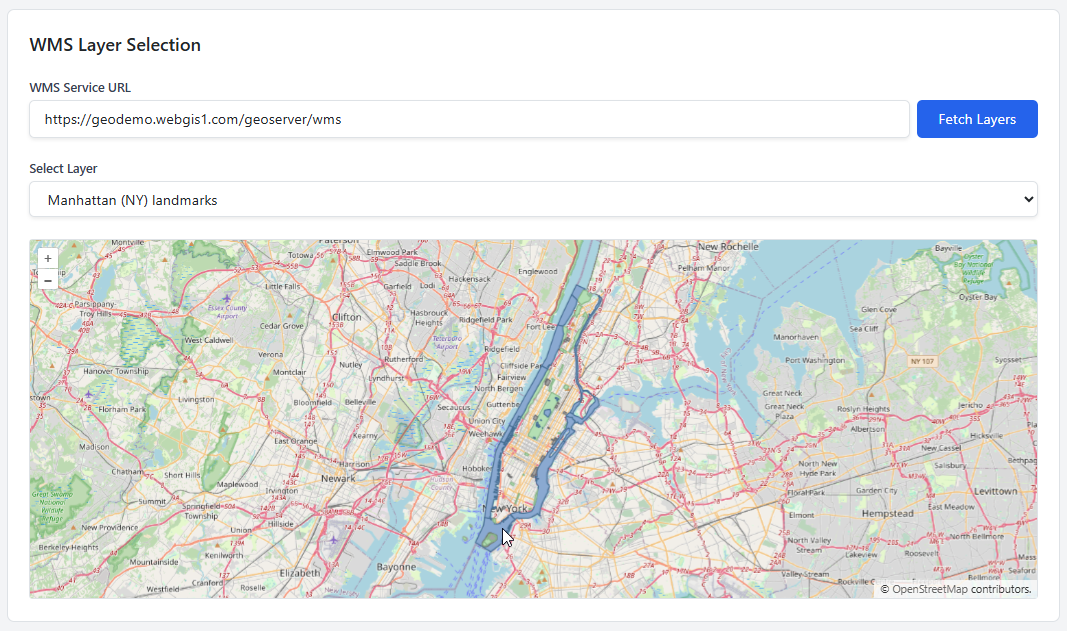Open the Select Layer dropdown

click(x=533, y=200)
